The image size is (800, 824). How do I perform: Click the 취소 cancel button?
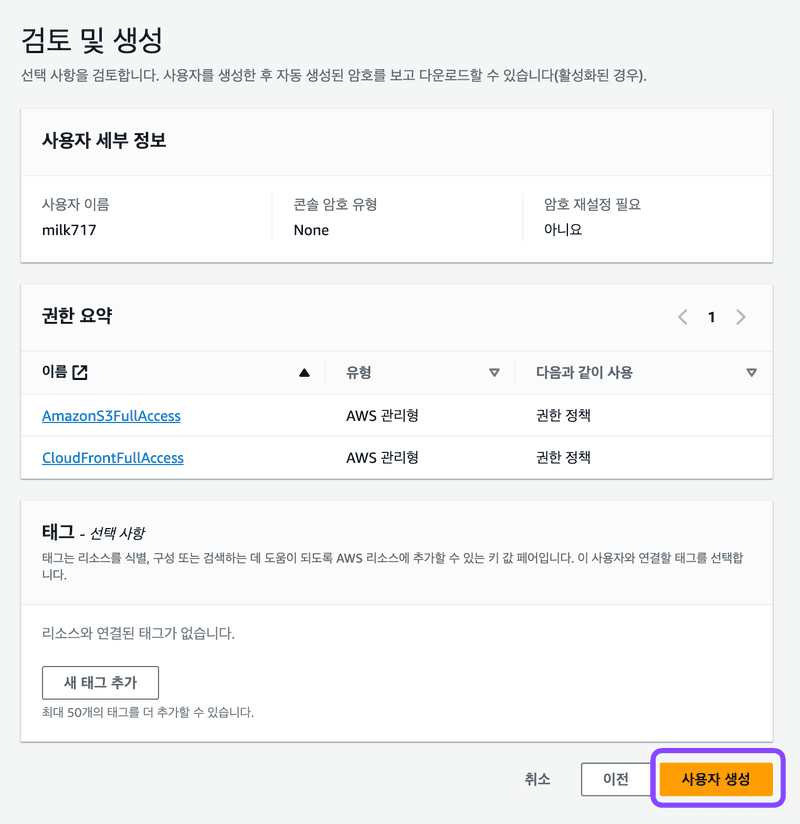[x=537, y=779]
